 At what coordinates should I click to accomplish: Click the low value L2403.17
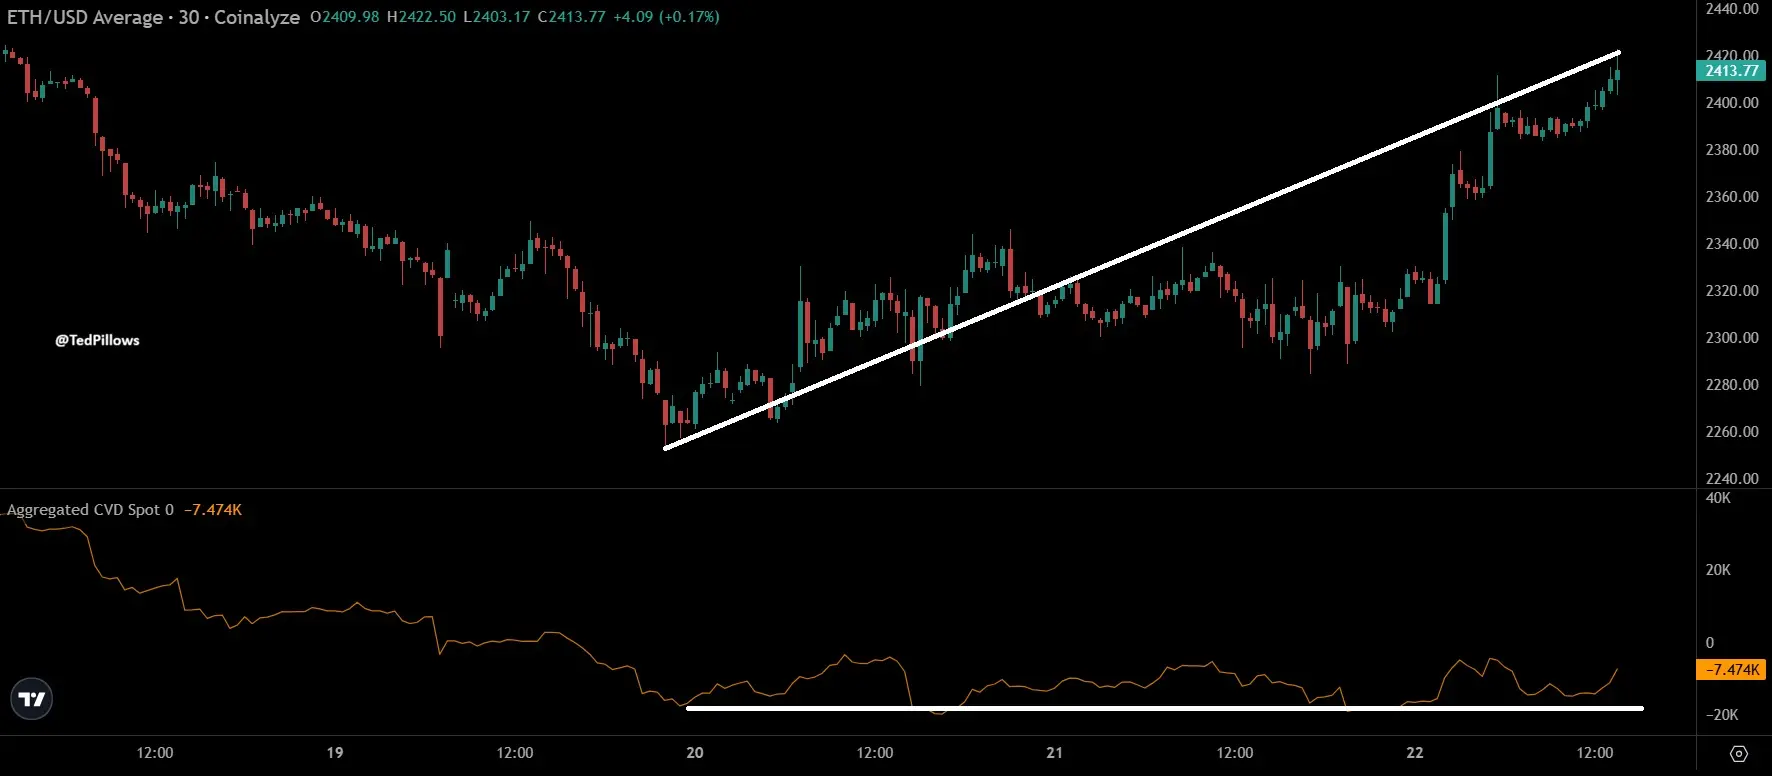click(496, 17)
